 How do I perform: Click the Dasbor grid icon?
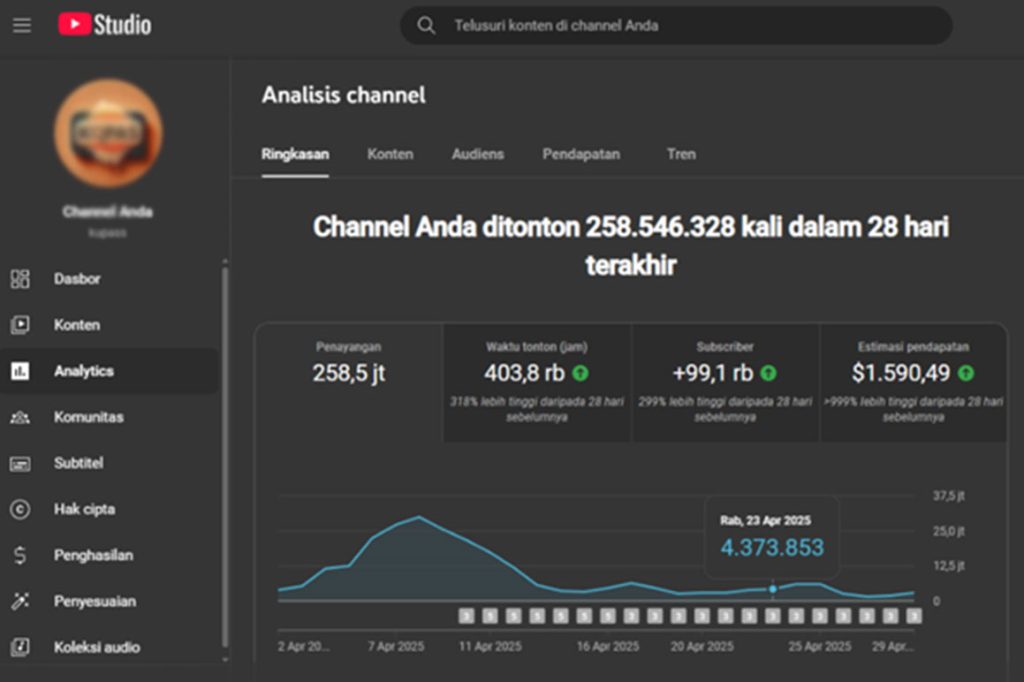pos(20,279)
